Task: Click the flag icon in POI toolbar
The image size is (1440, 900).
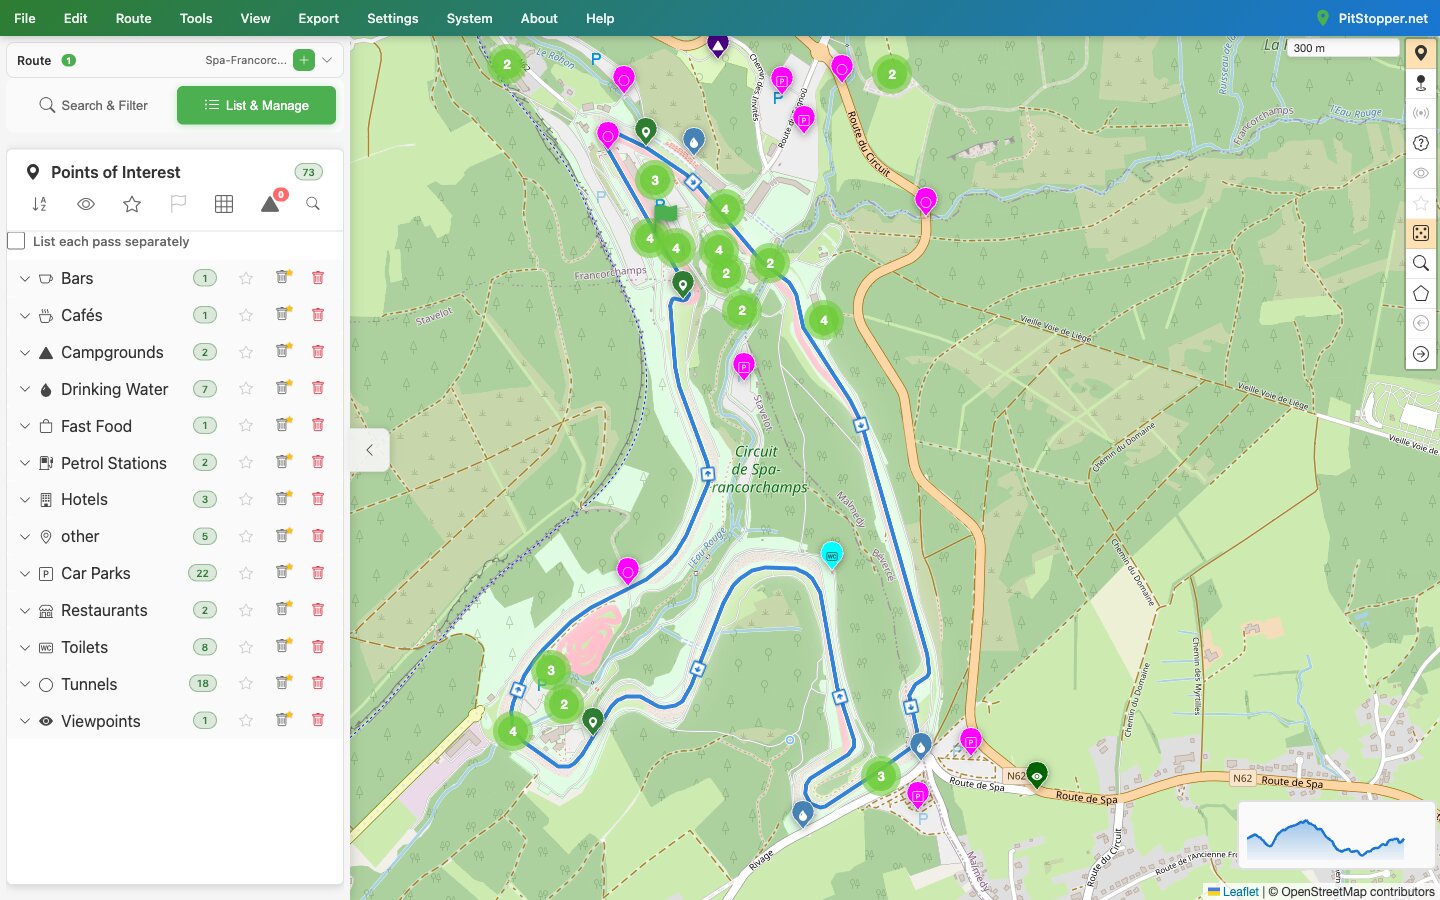Action: click(x=178, y=204)
